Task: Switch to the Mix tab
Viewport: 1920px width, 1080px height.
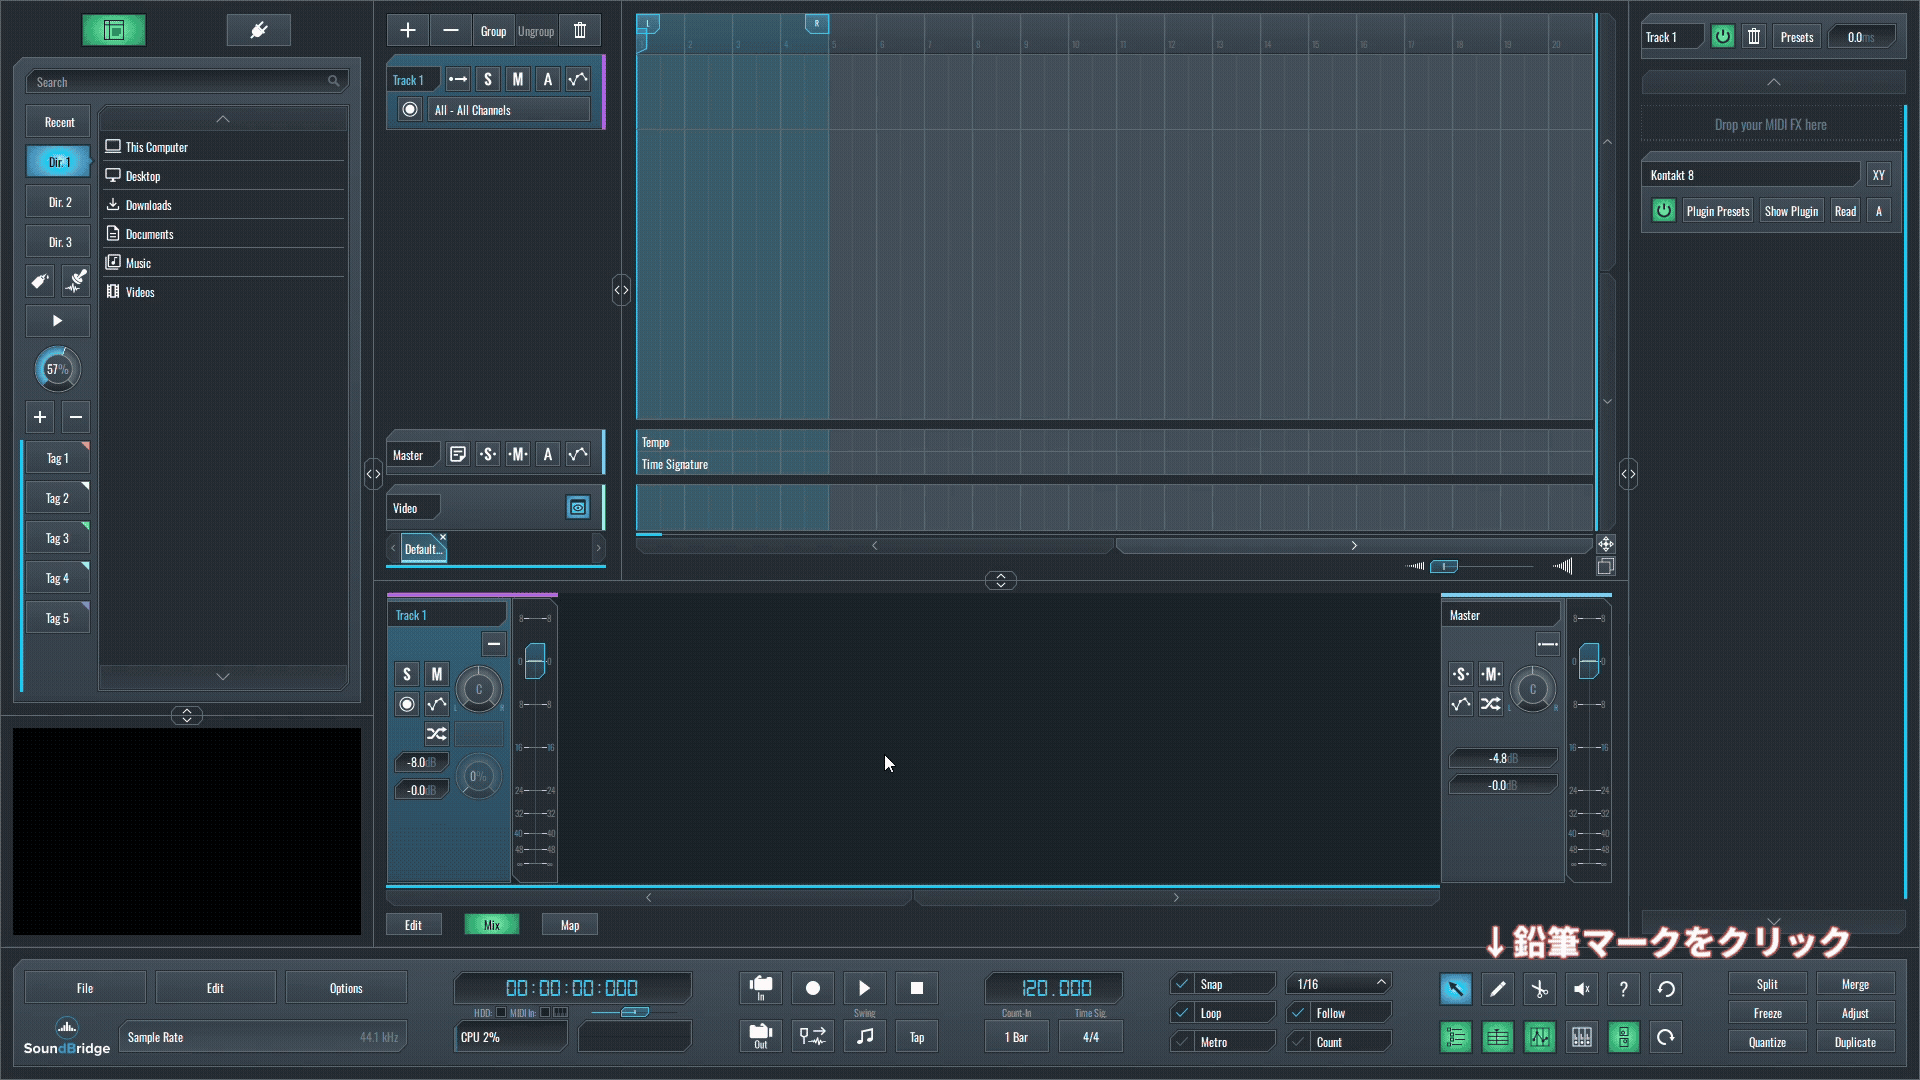Action: pyautogui.click(x=492, y=925)
